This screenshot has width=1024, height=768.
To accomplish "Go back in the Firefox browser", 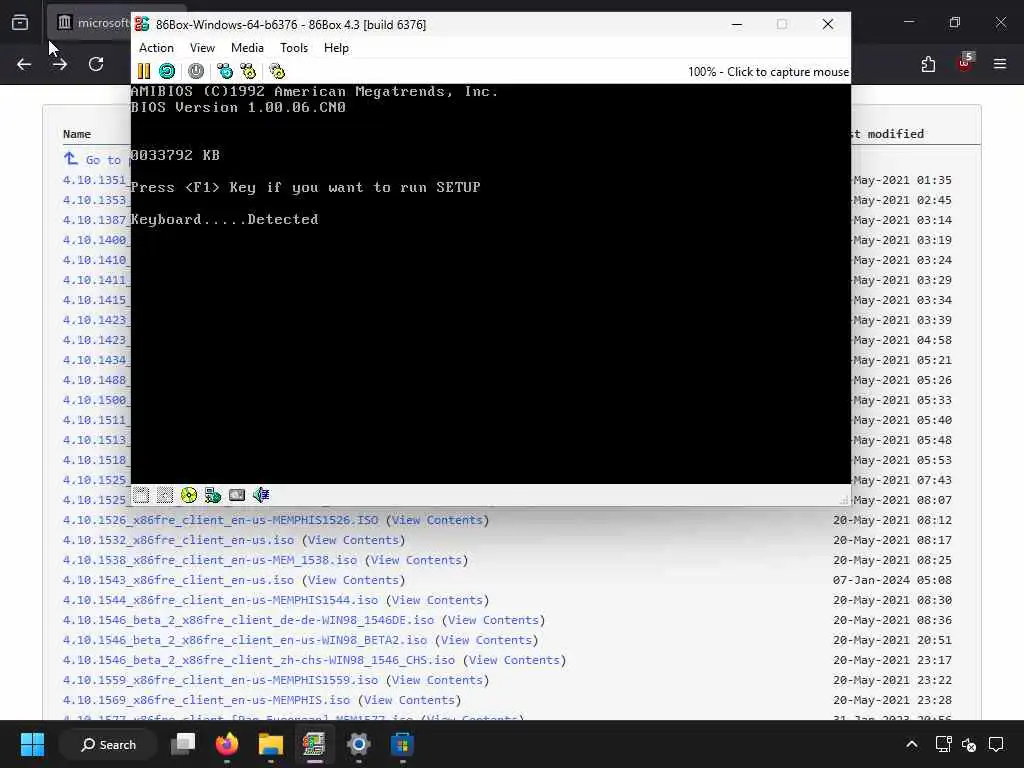I will (24, 64).
